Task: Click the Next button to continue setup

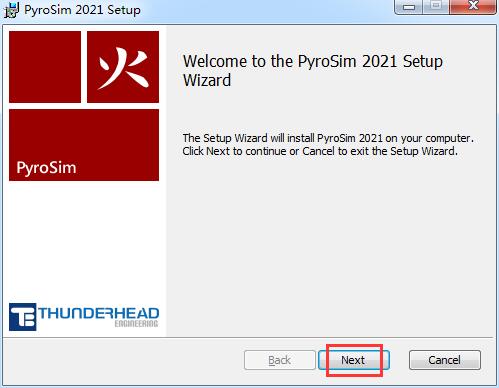Action: (354, 360)
